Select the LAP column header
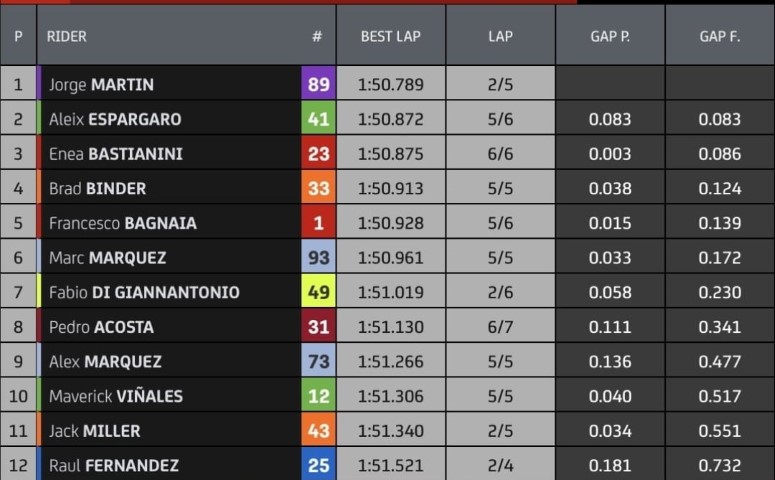 pos(501,36)
